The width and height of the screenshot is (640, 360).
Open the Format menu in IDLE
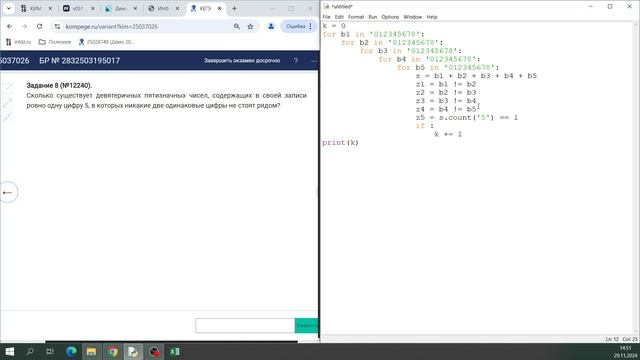(356, 17)
